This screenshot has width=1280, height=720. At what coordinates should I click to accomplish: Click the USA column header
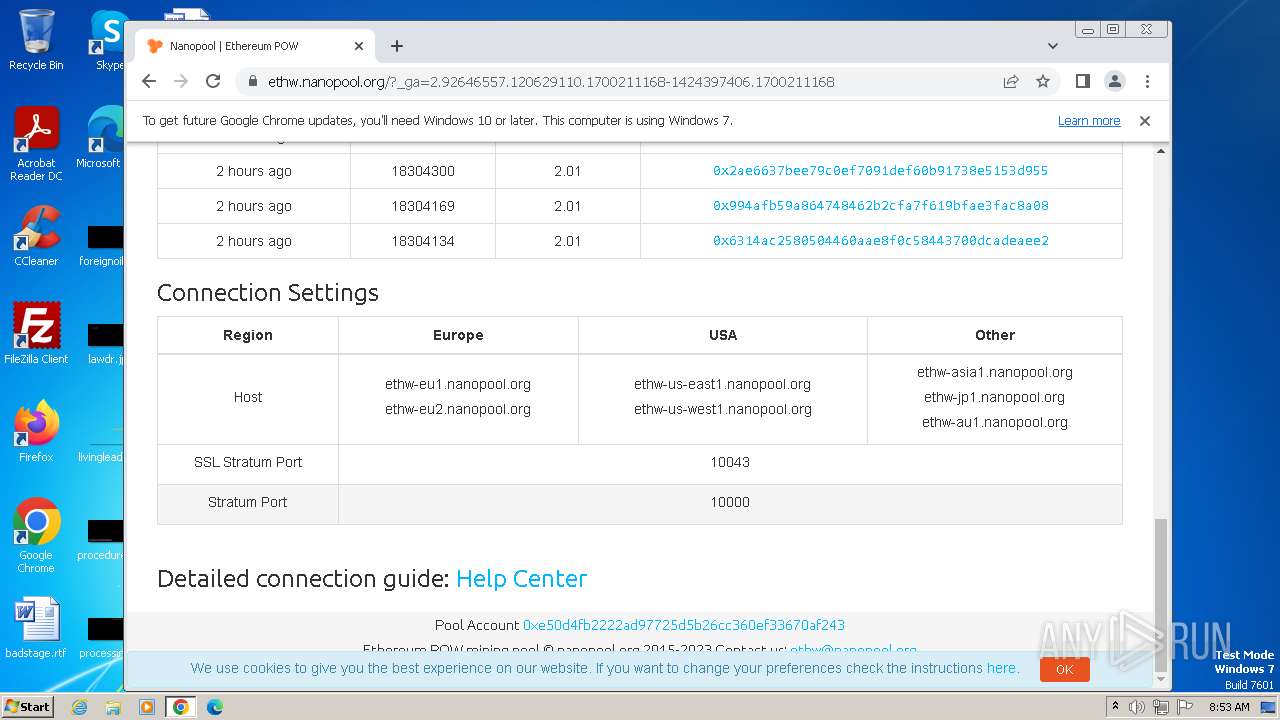tap(723, 335)
